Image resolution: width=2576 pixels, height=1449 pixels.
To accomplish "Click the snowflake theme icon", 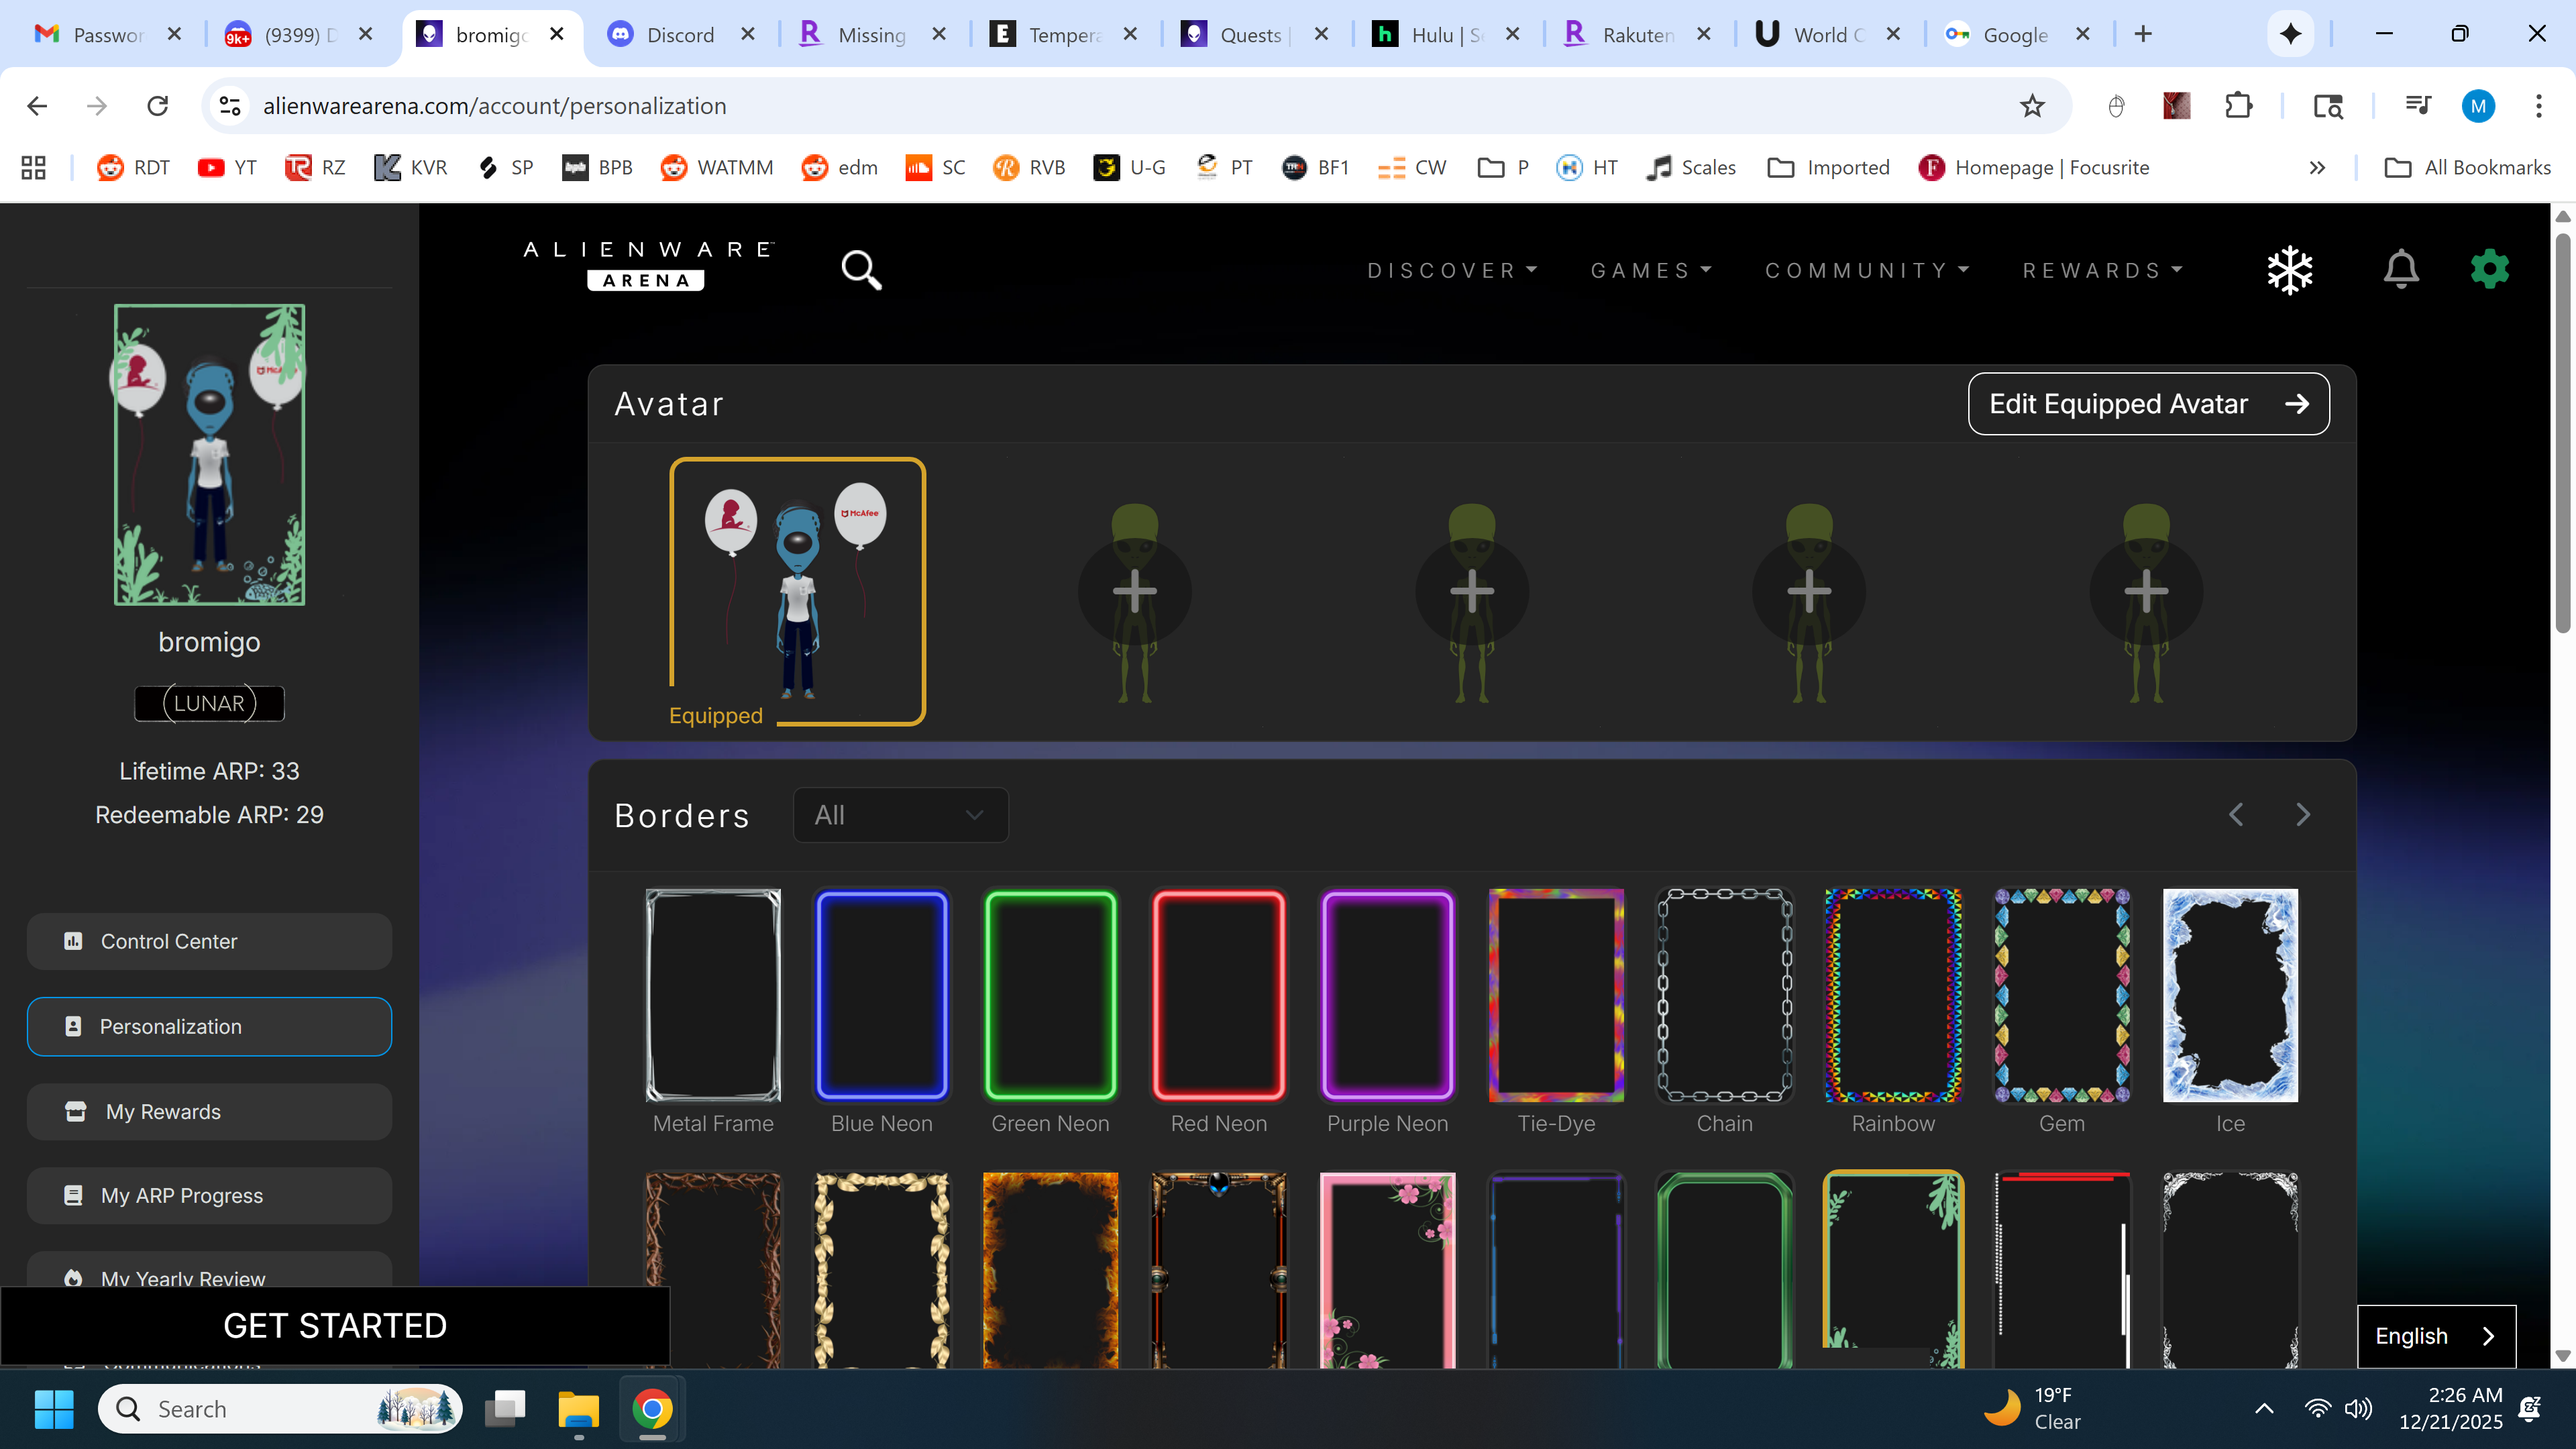I will point(2290,270).
